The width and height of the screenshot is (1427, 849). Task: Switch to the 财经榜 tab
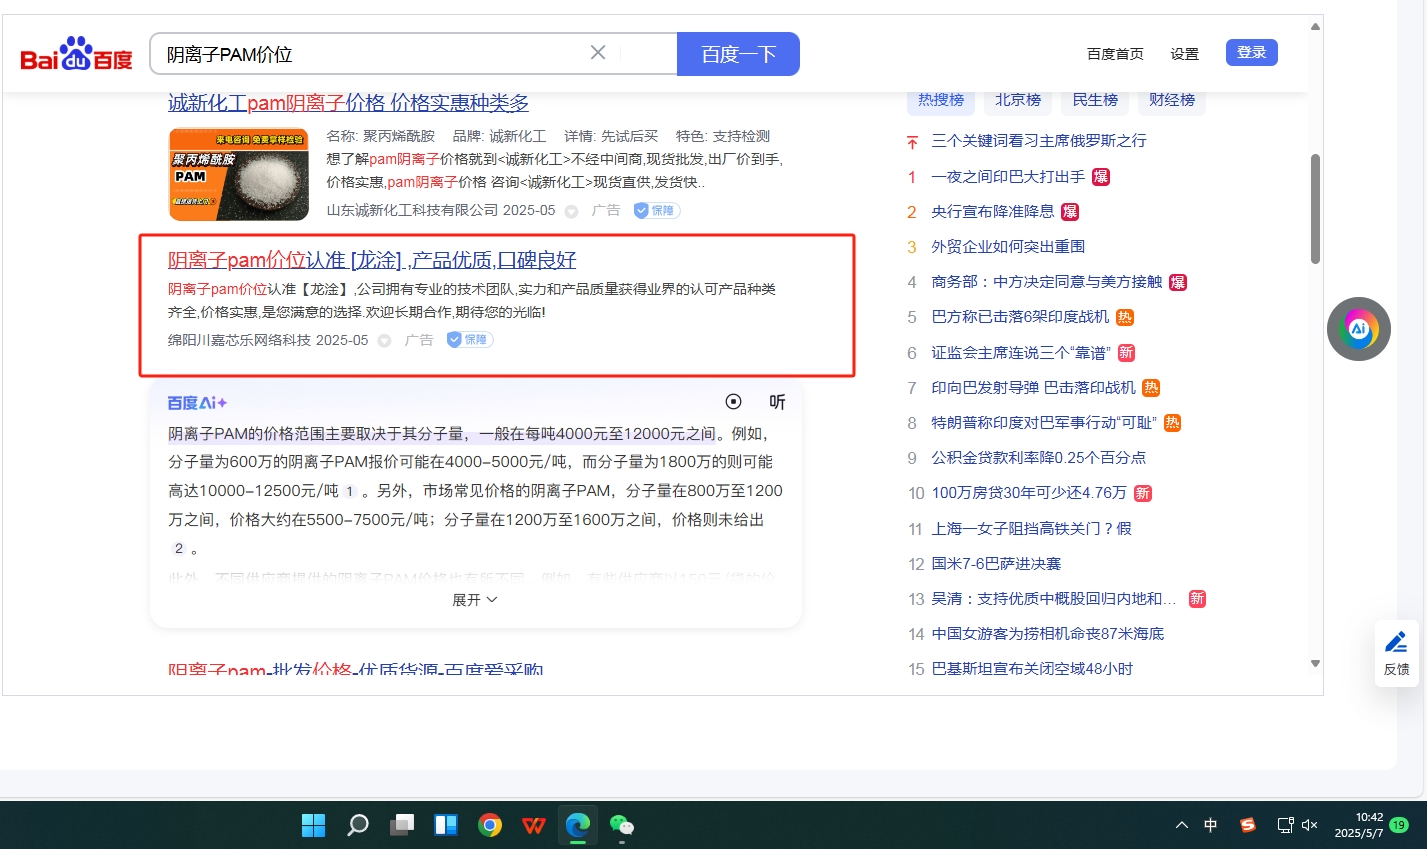click(x=1172, y=100)
